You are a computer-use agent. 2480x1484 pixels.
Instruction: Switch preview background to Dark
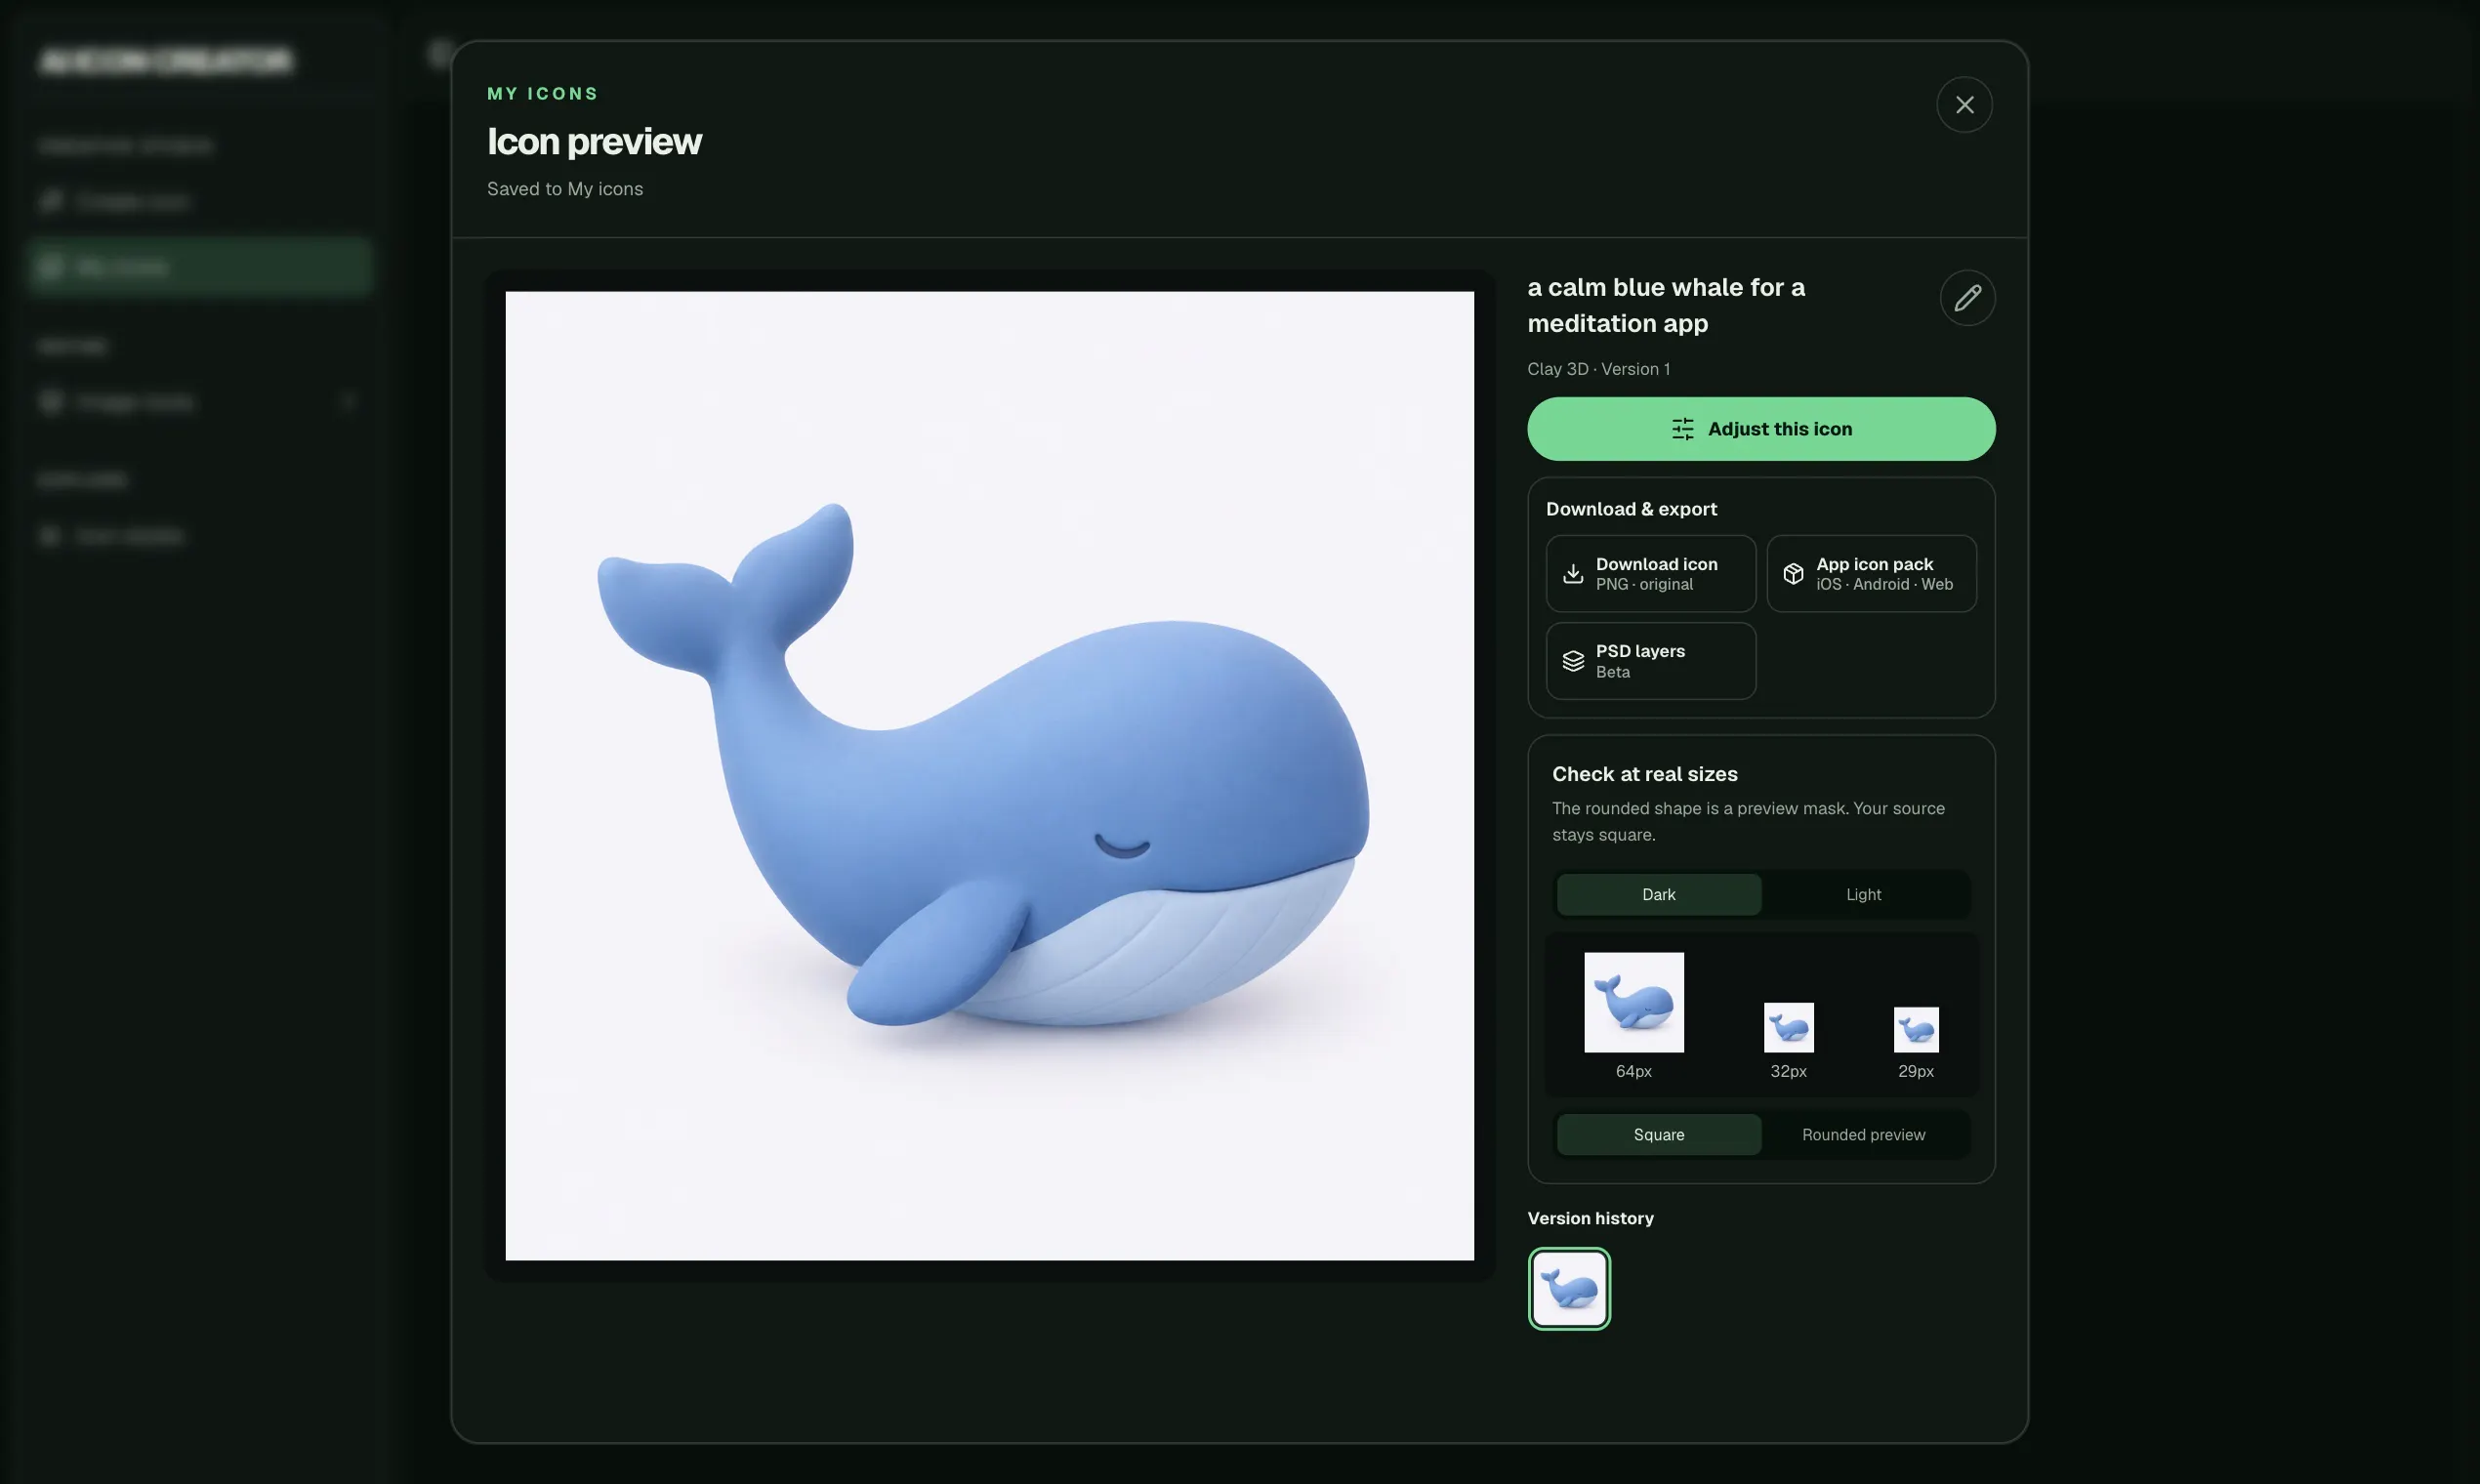pos(1658,895)
